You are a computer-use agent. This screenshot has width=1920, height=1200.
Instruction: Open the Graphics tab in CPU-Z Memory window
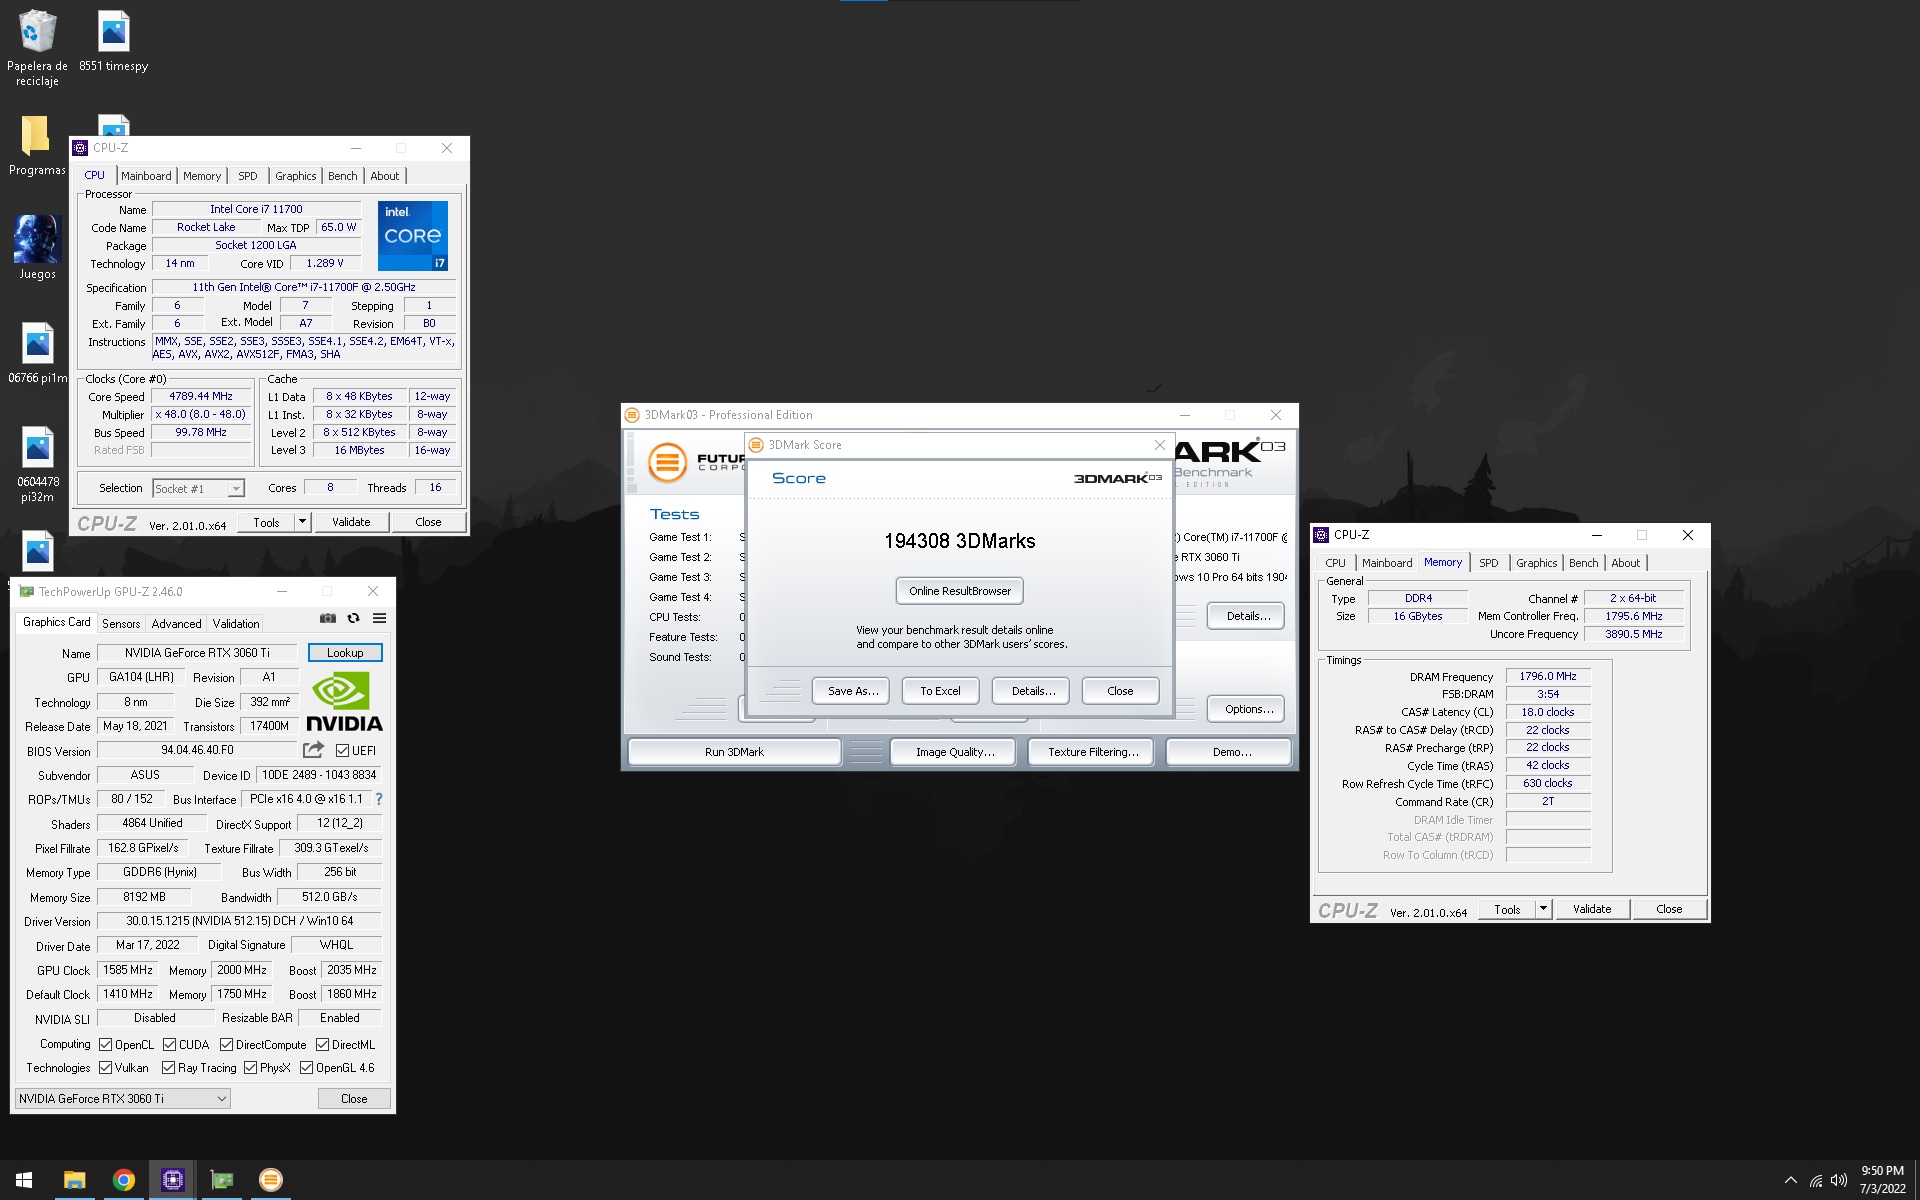[x=1536, y=563]
